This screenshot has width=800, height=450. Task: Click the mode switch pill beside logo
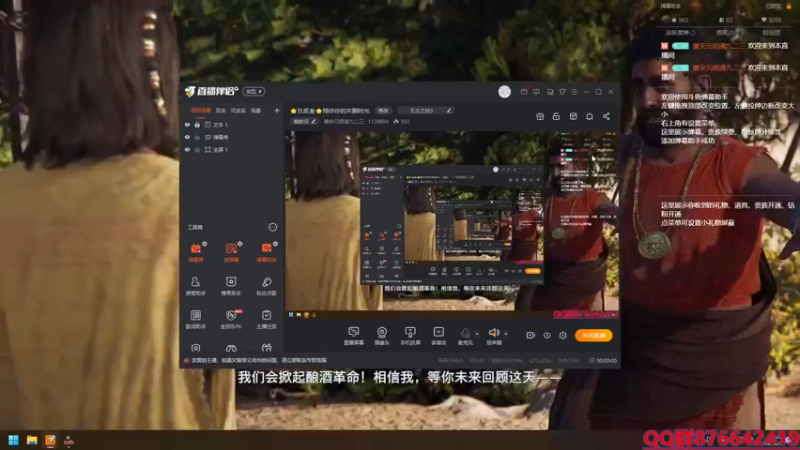[254, 92]
